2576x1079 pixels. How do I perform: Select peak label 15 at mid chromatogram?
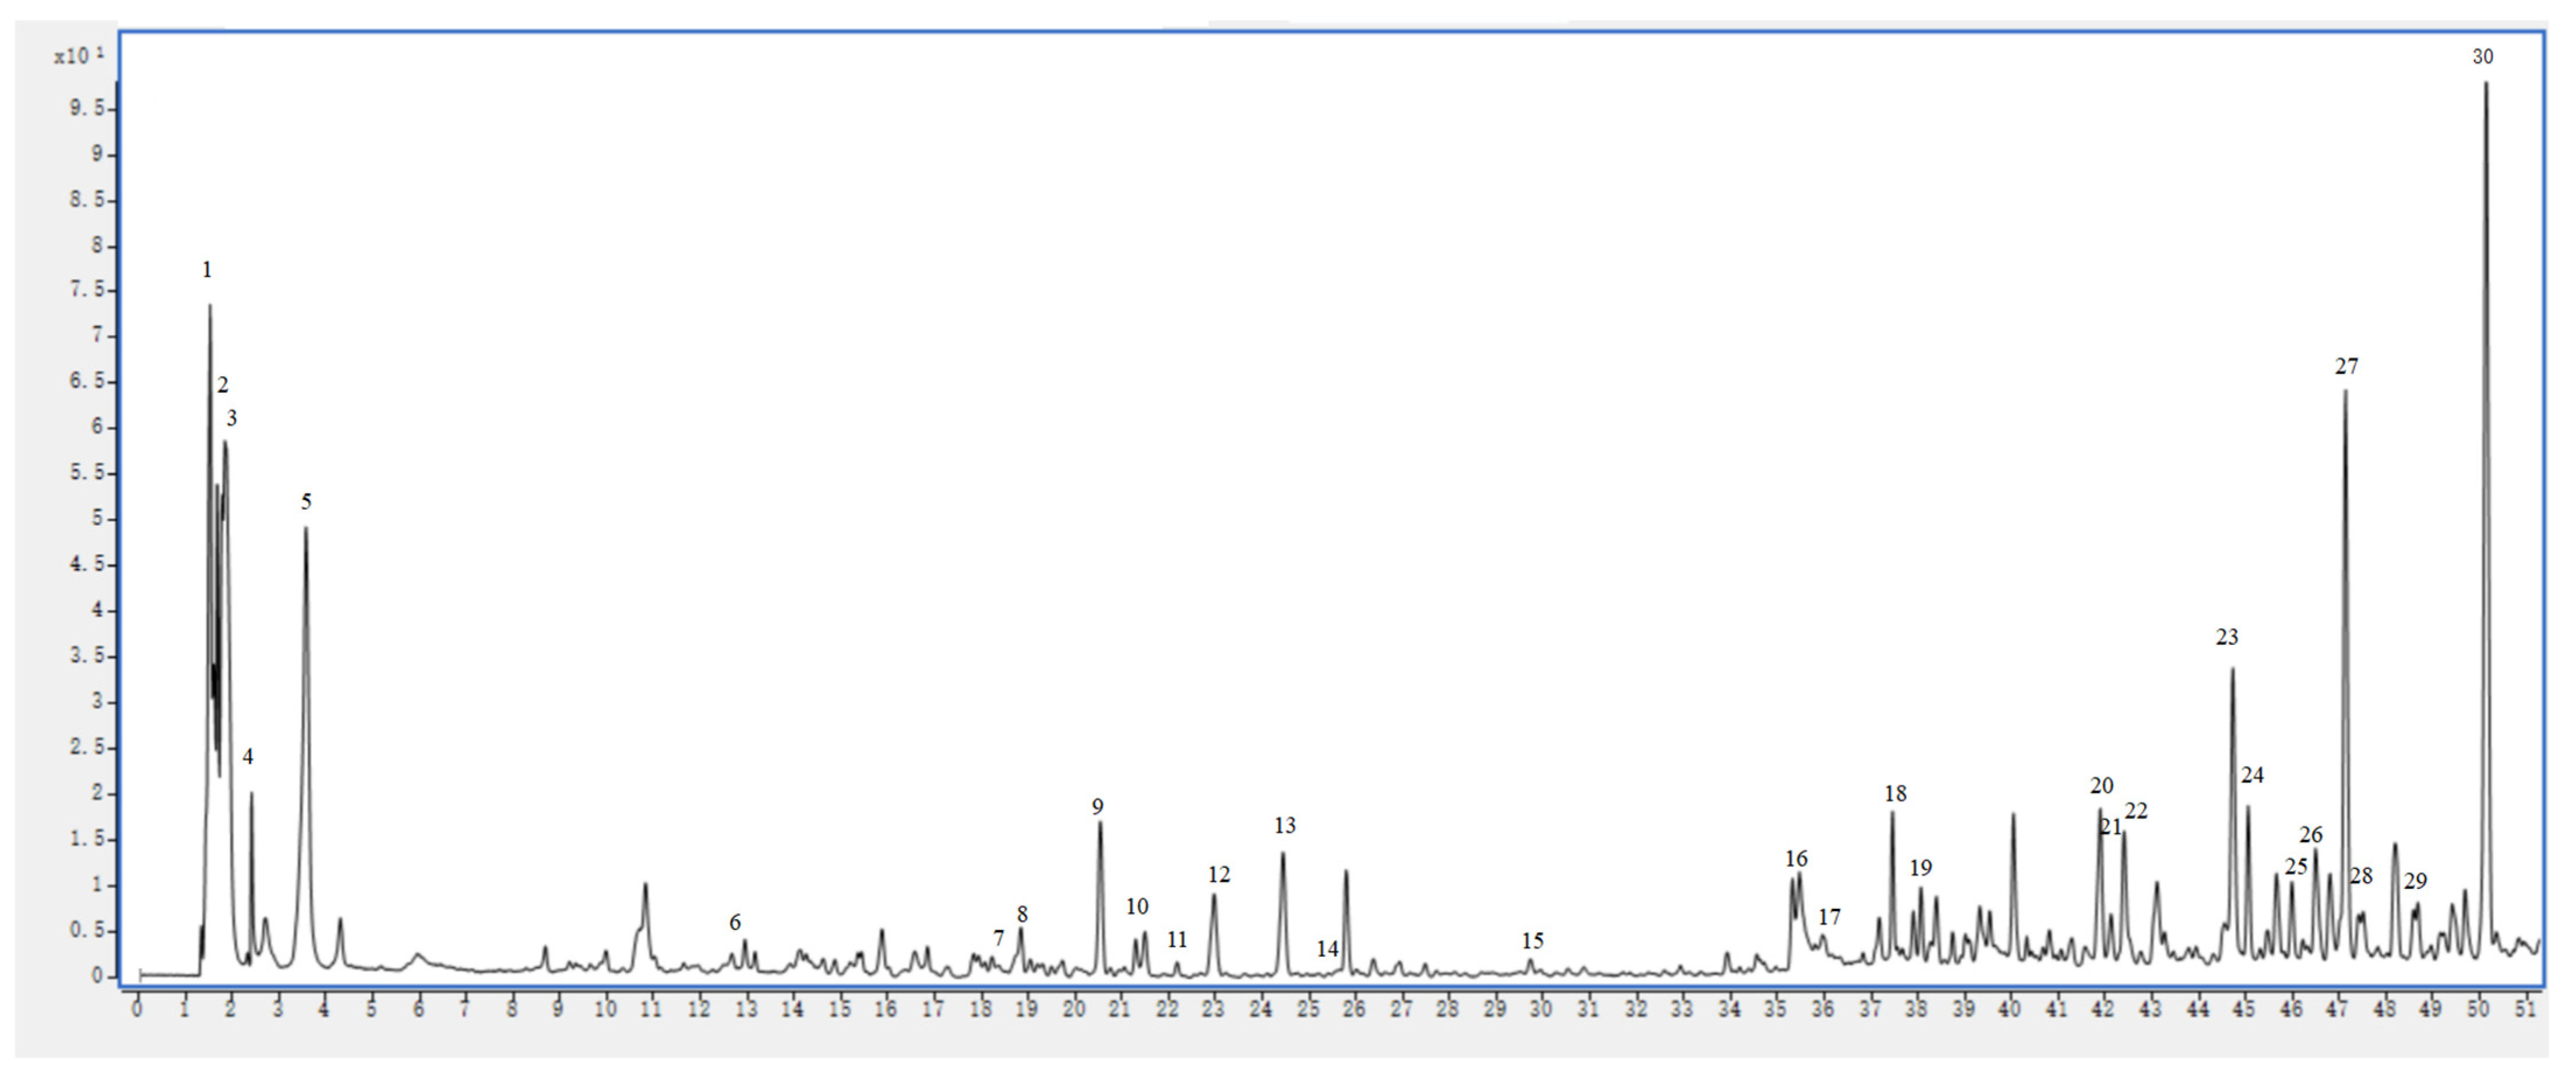1532,941
